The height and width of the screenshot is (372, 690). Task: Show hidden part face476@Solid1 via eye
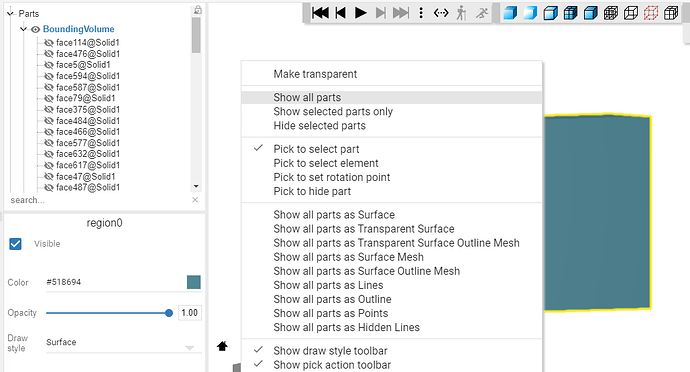48,54
